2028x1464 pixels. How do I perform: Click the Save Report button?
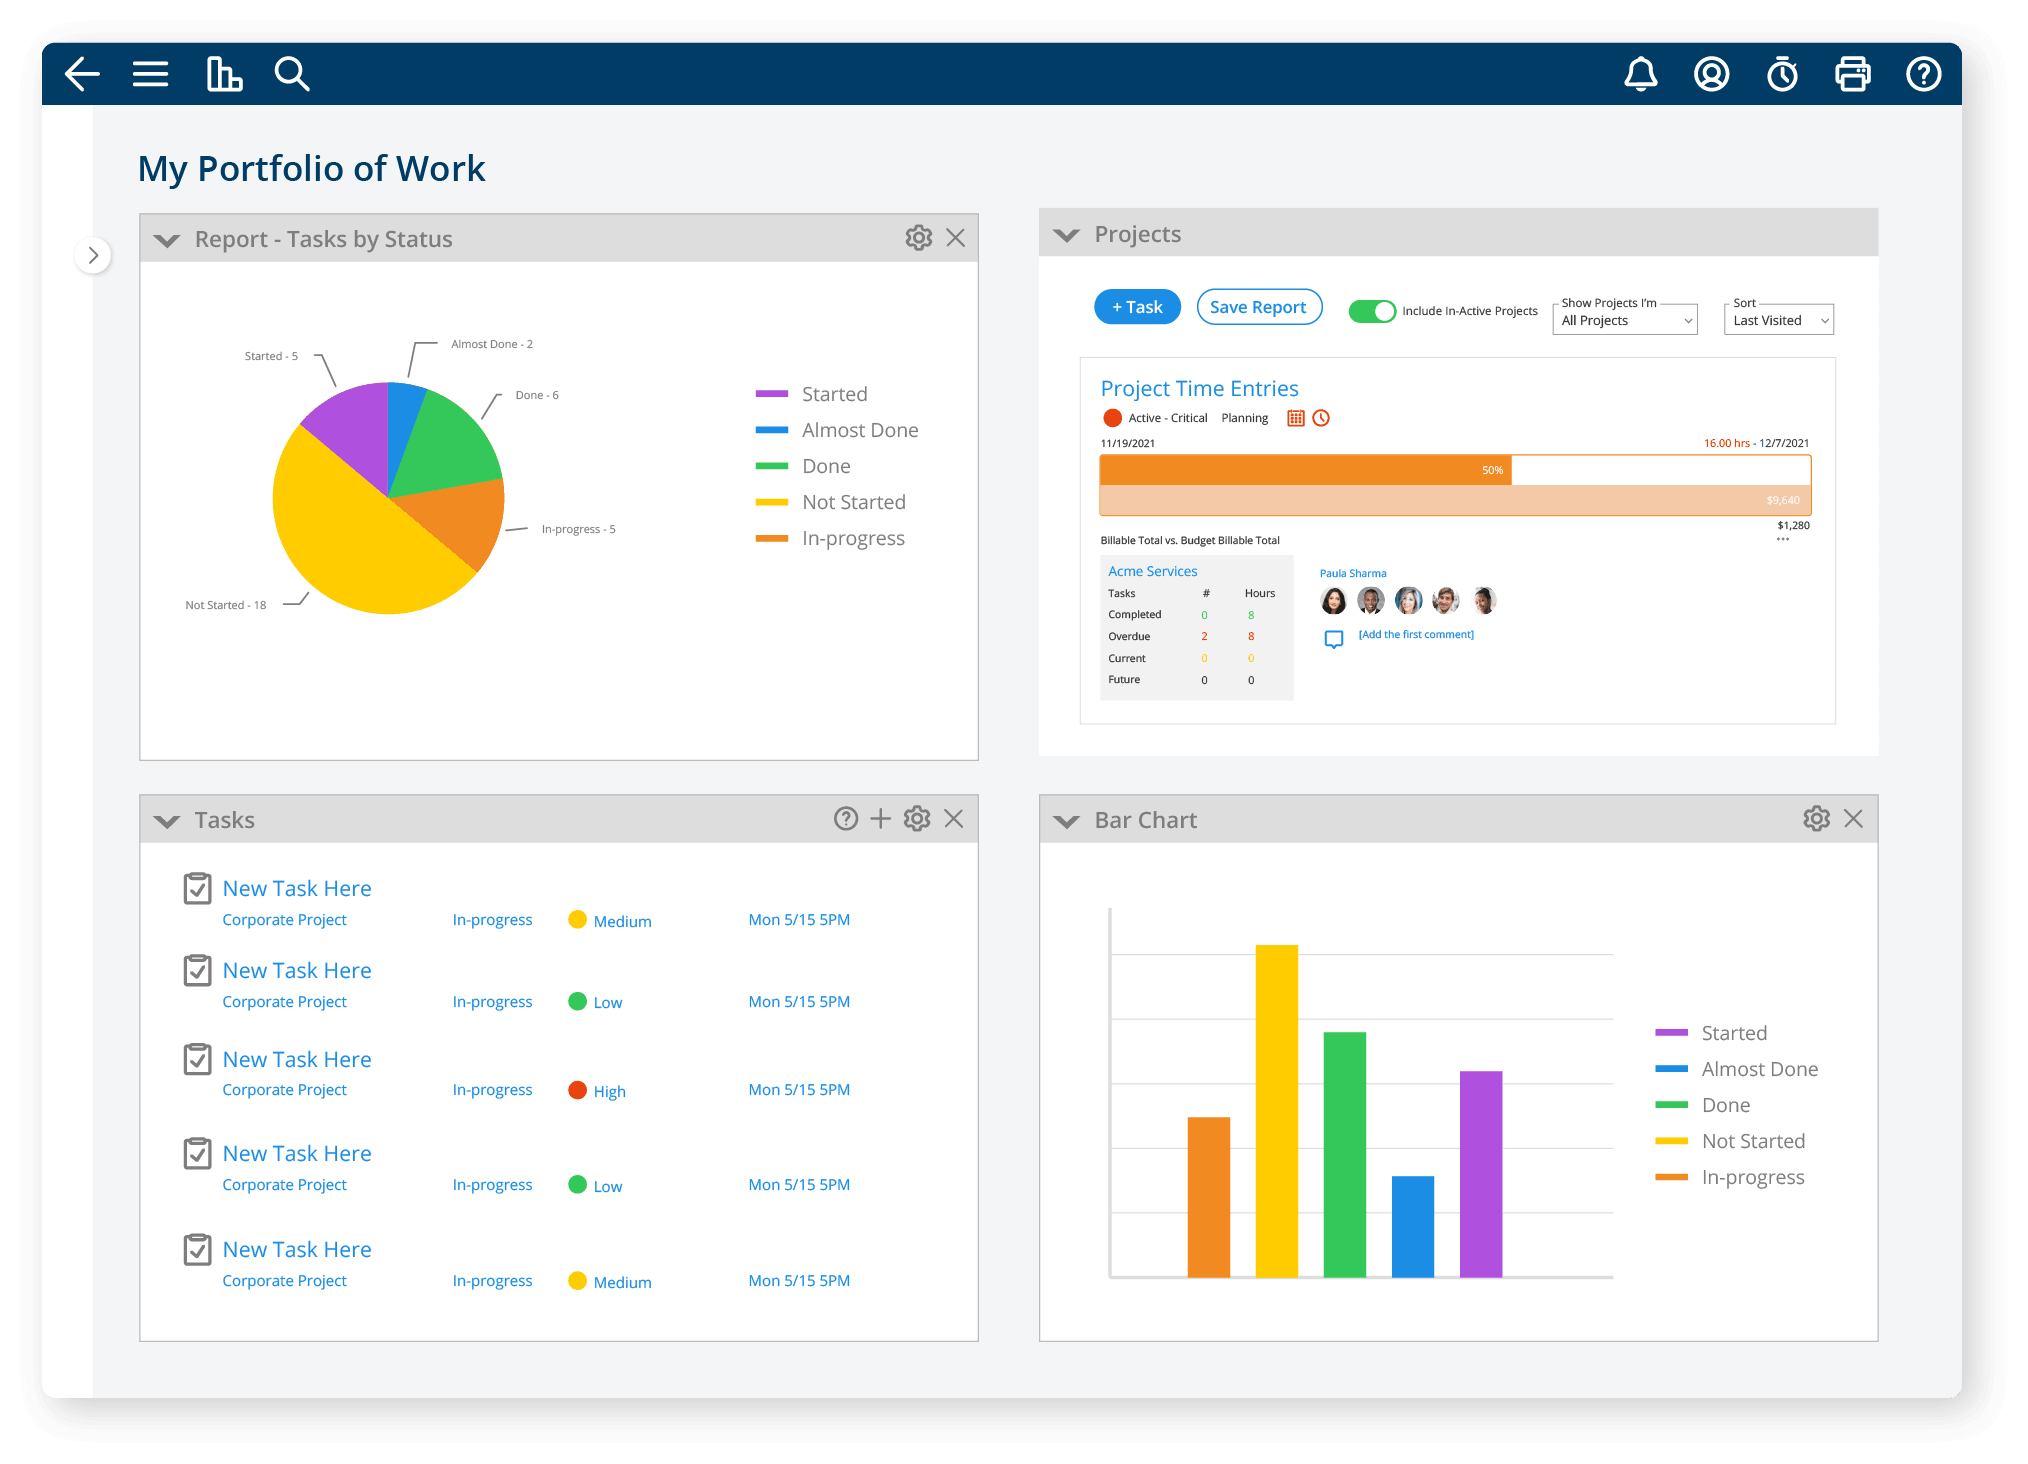pos(1259,307)
